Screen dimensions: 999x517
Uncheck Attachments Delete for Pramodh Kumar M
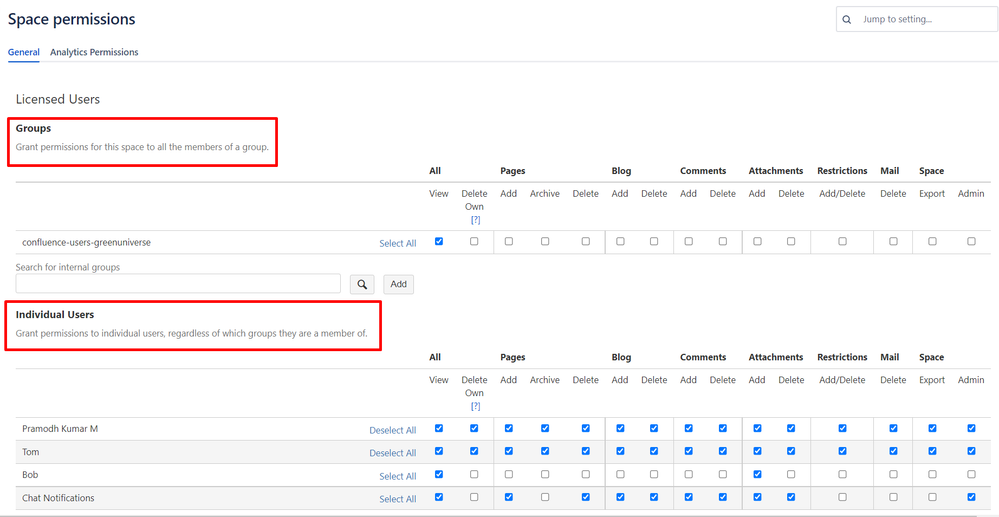click(791, 428)
